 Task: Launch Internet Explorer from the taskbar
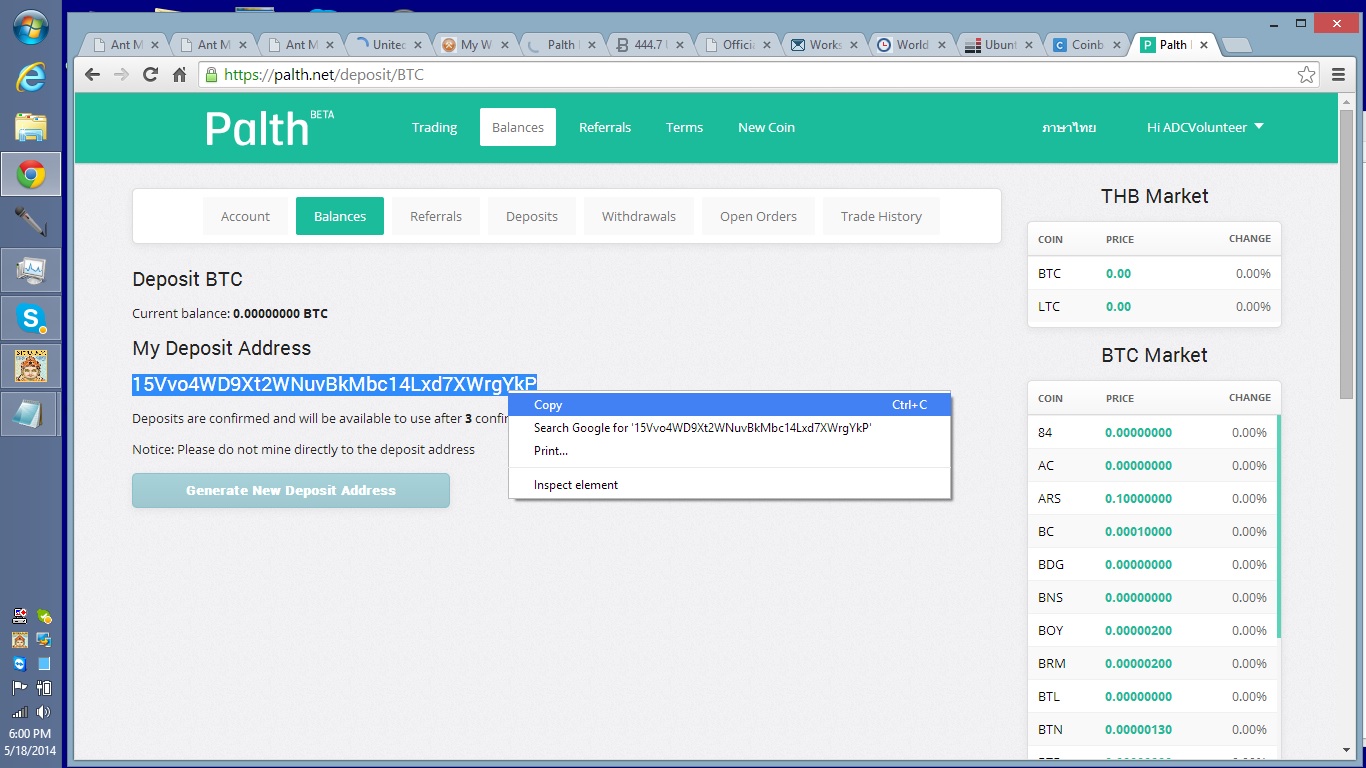[31, 78]
